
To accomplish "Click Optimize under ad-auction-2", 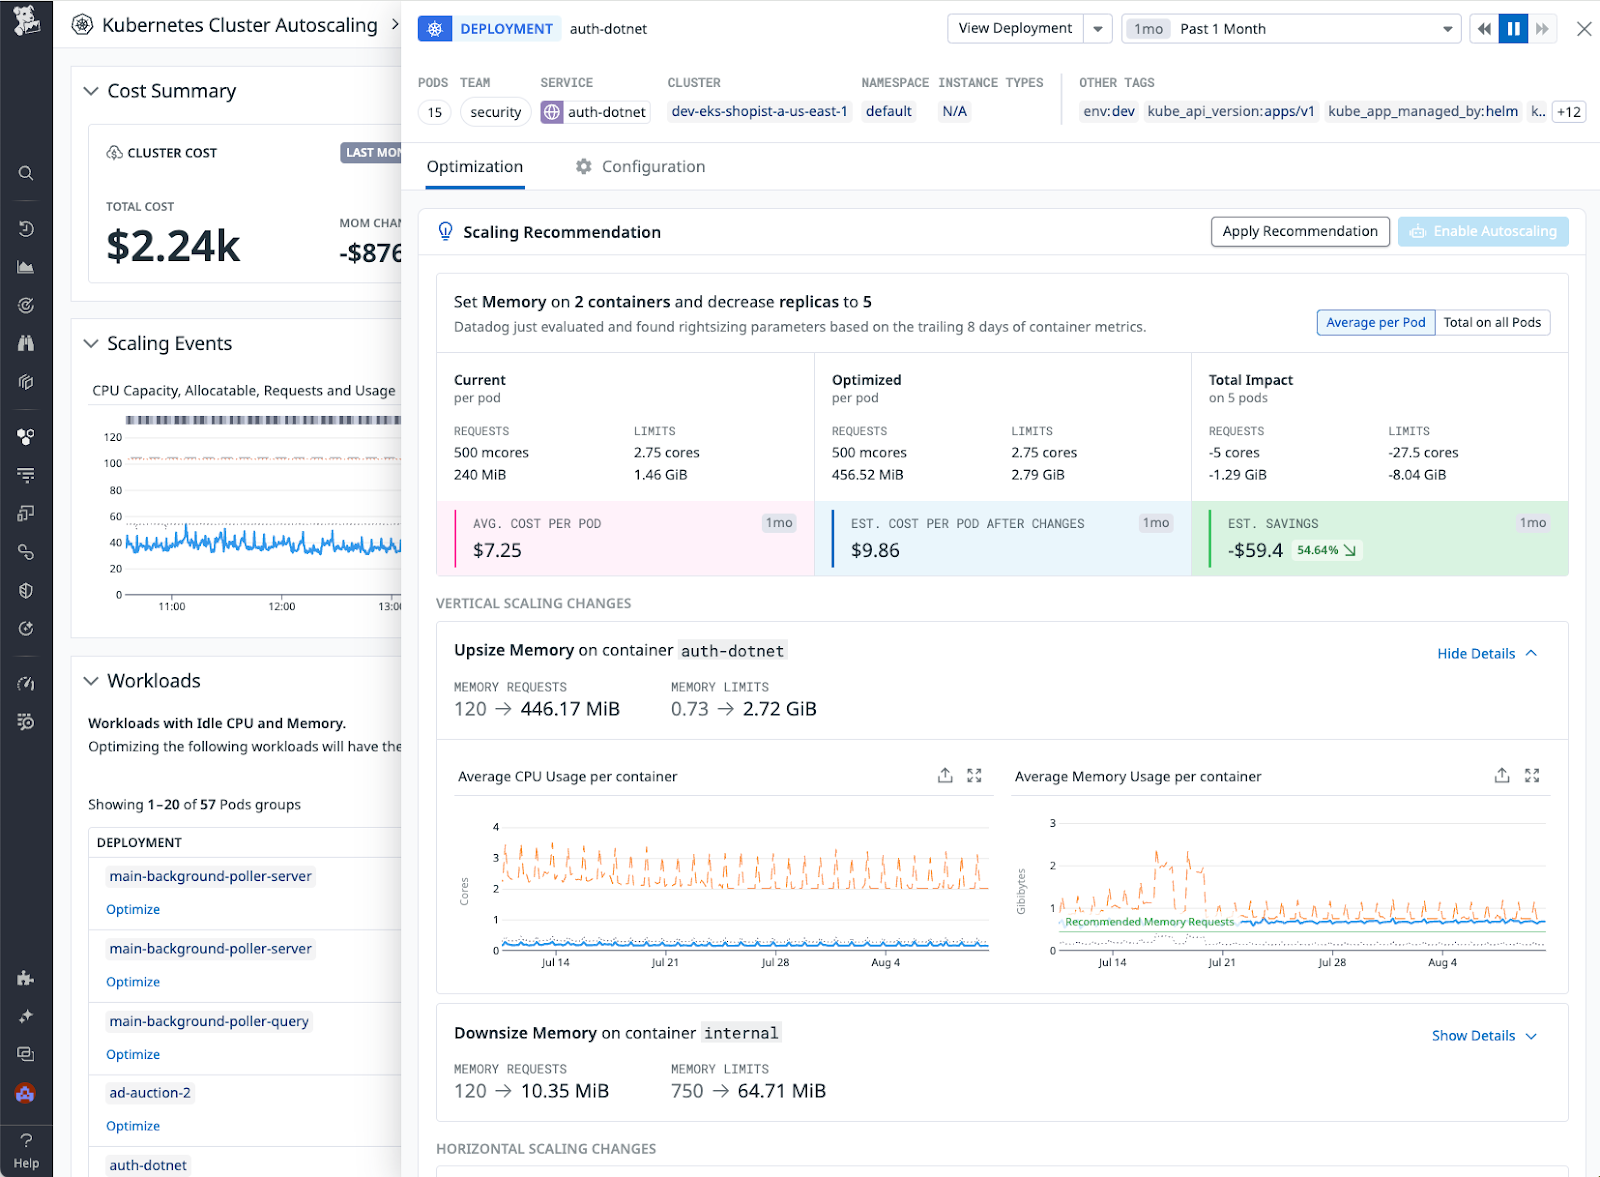I will coord(133,1126).
